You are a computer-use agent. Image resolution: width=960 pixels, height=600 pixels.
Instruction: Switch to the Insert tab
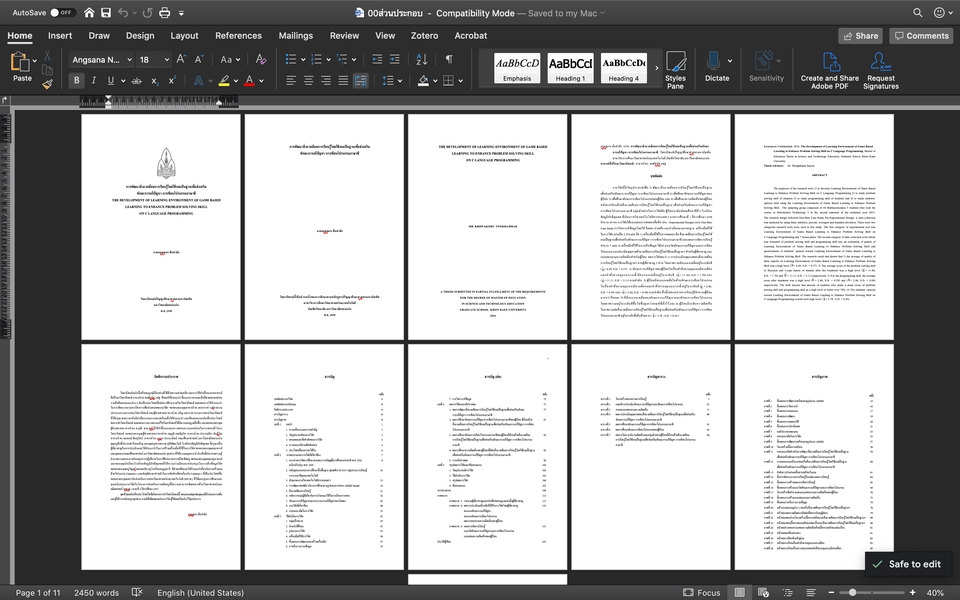60,36
